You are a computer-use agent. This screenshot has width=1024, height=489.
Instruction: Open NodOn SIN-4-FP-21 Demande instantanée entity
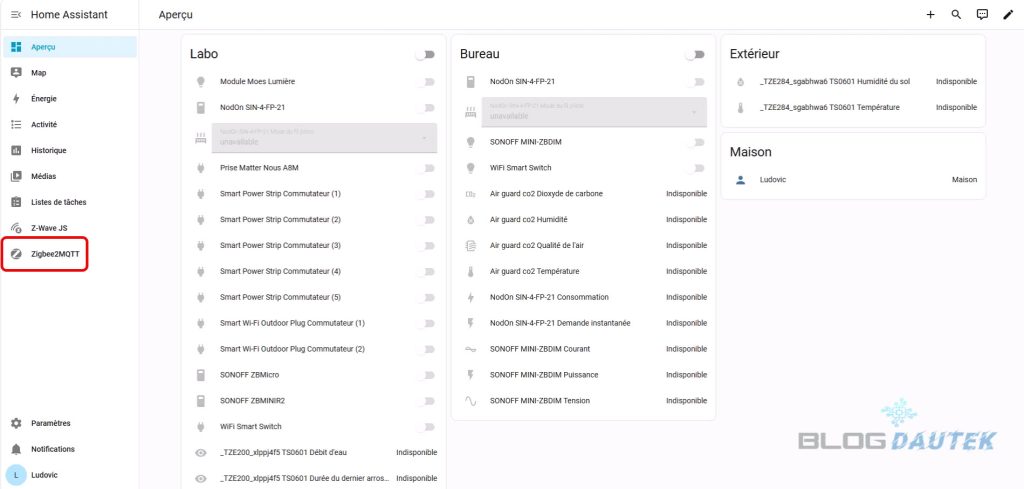point(560,323)
